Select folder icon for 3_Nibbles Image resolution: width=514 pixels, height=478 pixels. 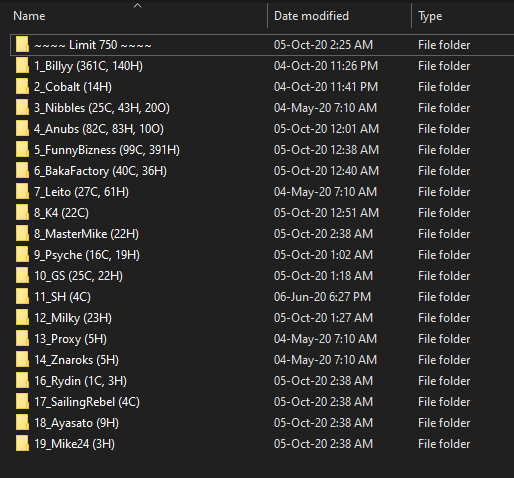(x=22, y=108)
